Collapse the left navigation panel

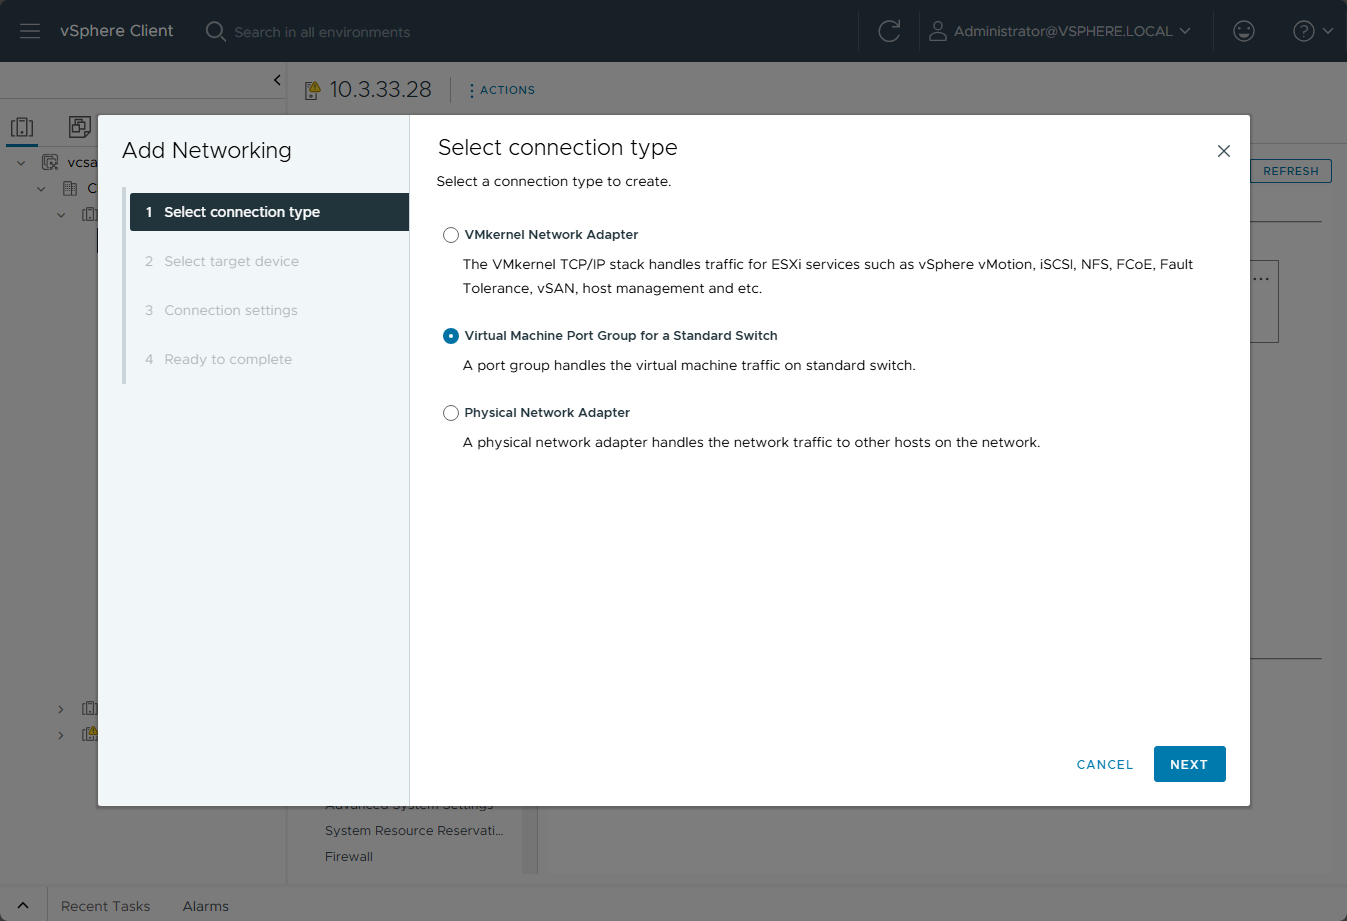click(x=277, y=80)
